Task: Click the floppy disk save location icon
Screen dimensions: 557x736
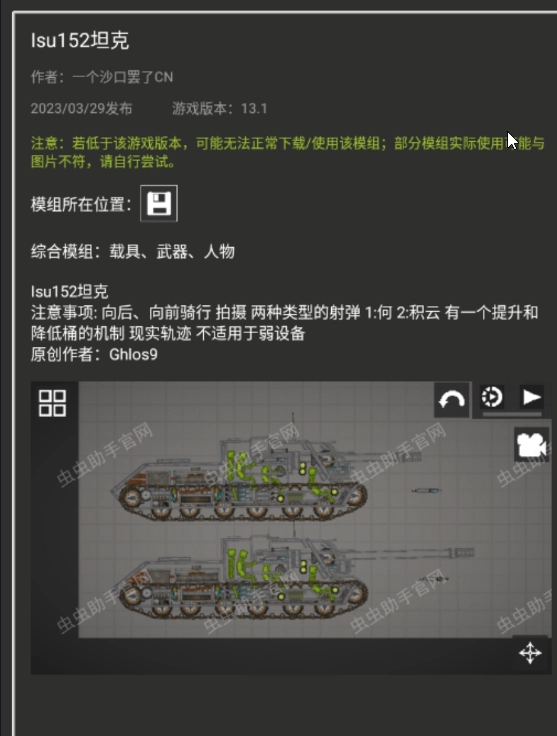Action: (x=159, y=203)
